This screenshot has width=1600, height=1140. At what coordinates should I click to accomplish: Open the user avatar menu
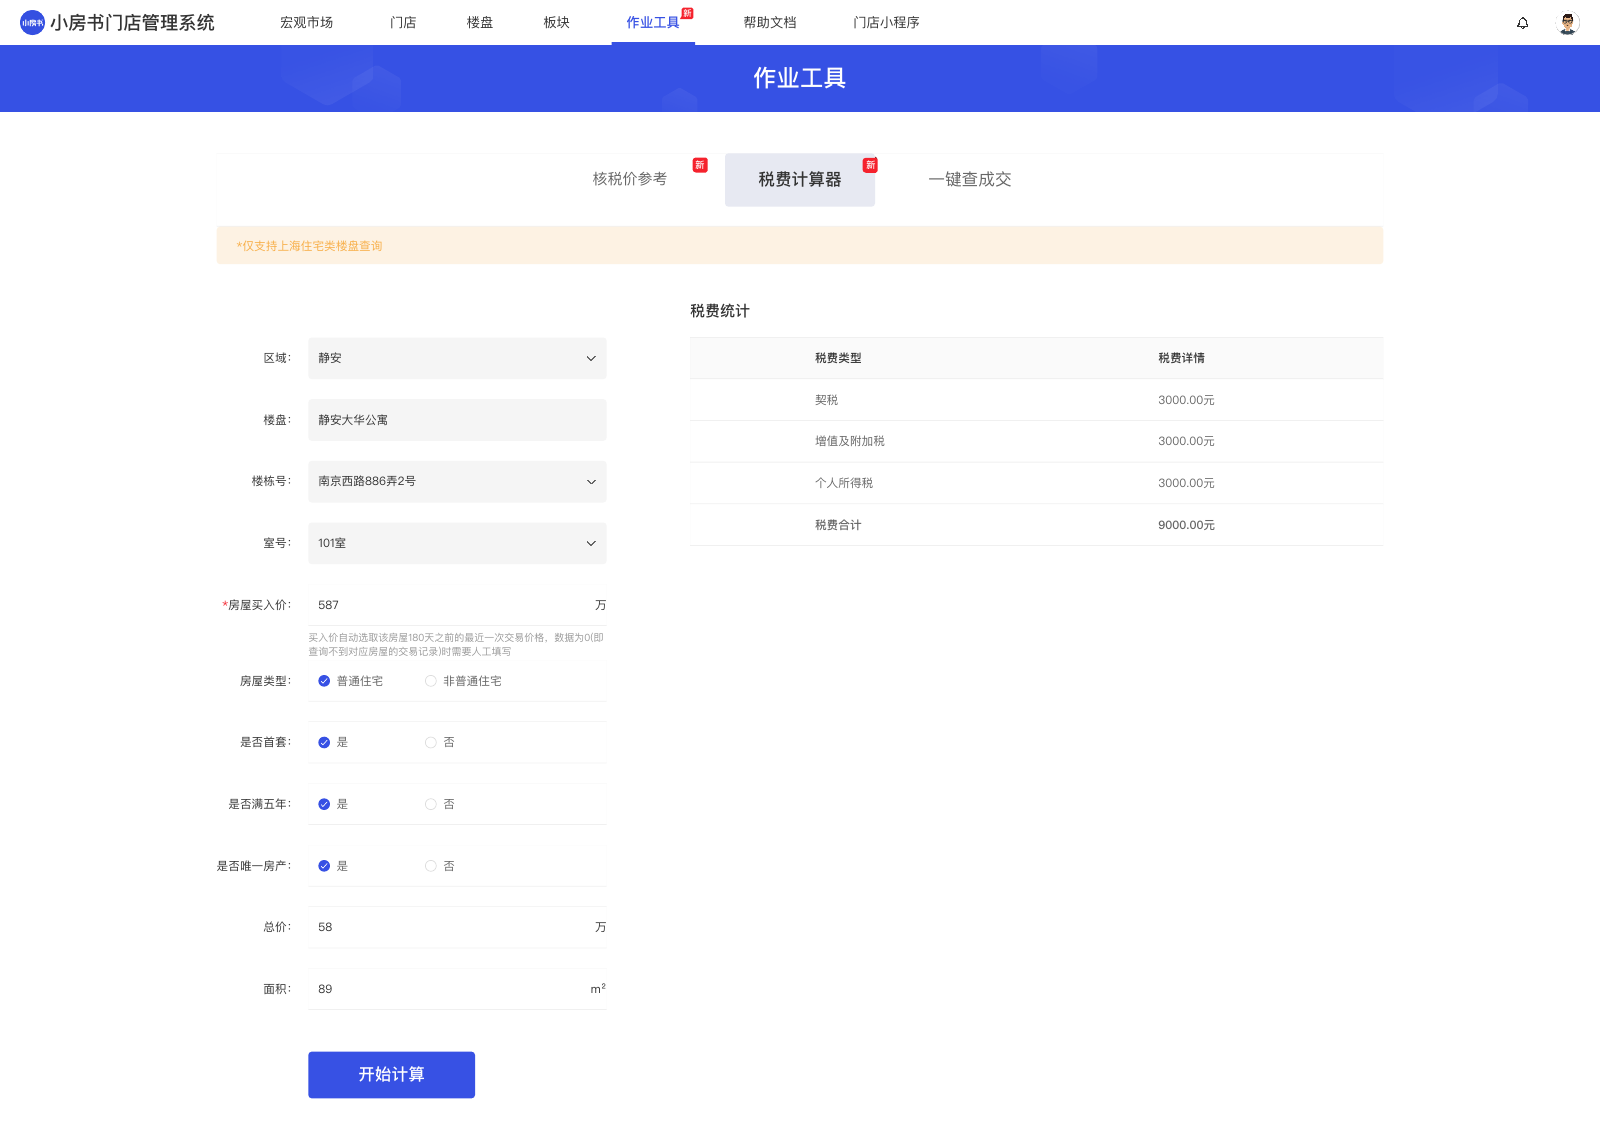1568,23
